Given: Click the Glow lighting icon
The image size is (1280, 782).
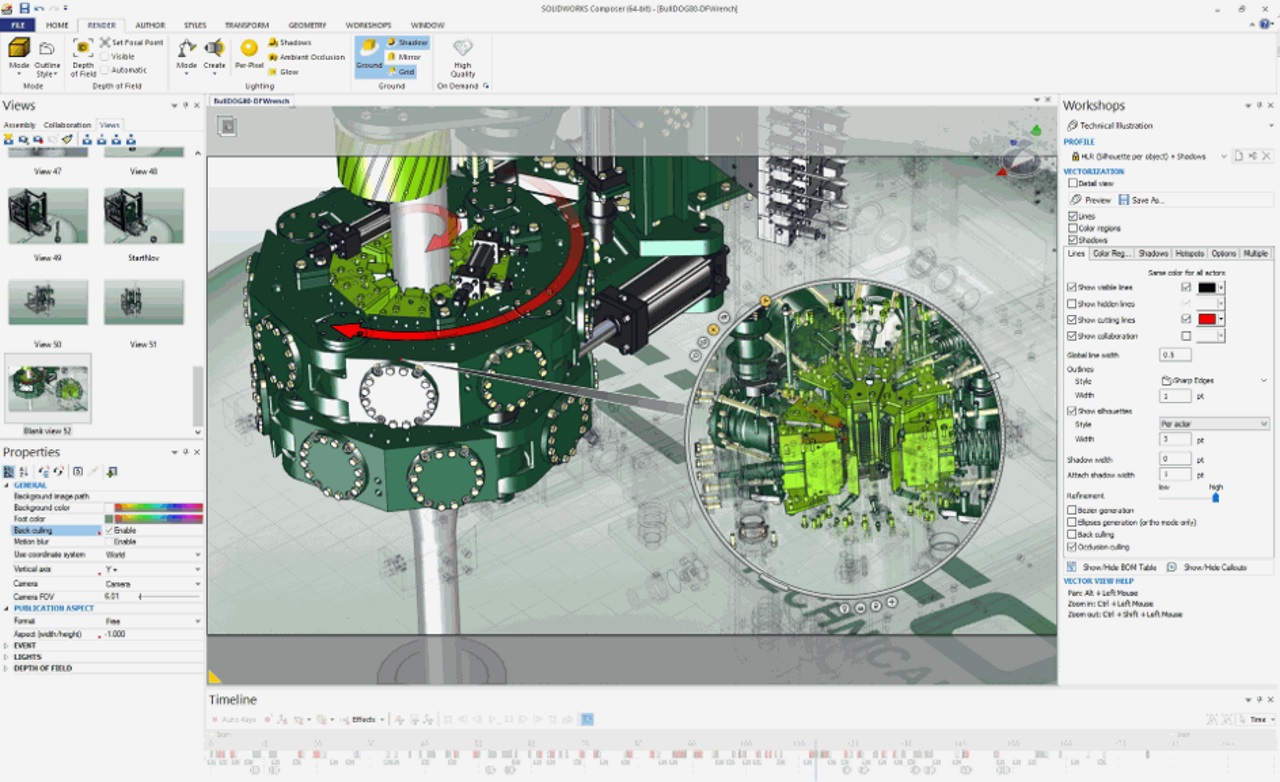Looking at the screenshot, I should click(282, 72).
